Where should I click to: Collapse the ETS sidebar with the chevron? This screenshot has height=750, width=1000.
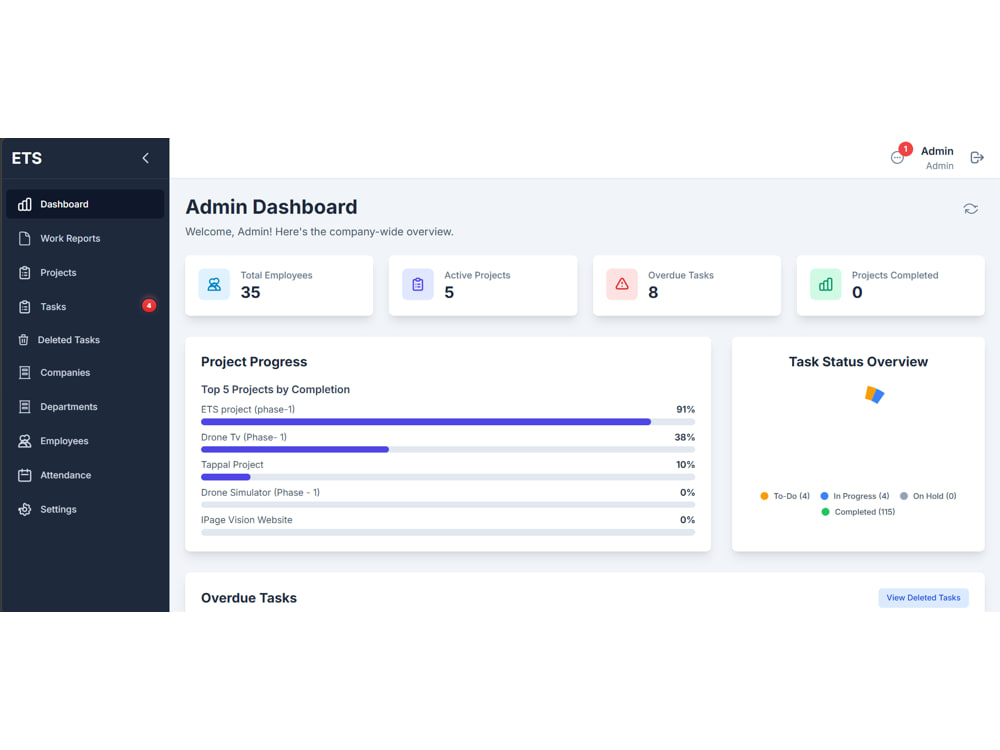pyautogui.click(x=145, y=158)
